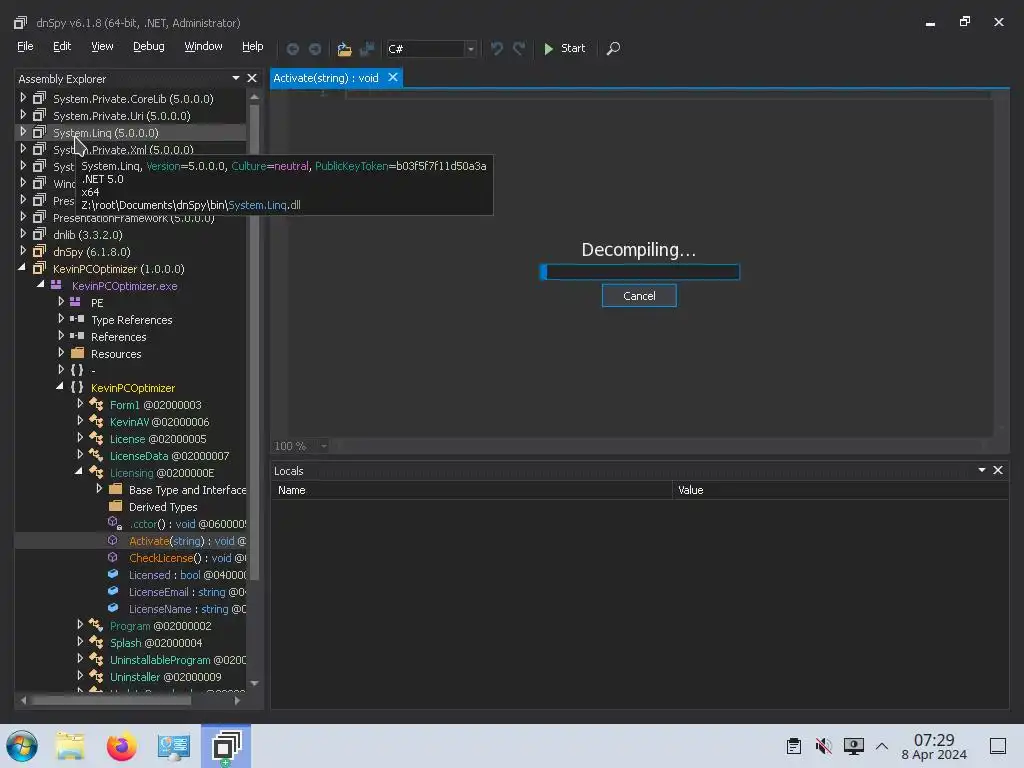Open the C# language dropdown

pyautogui.click(x=470, y=49)
